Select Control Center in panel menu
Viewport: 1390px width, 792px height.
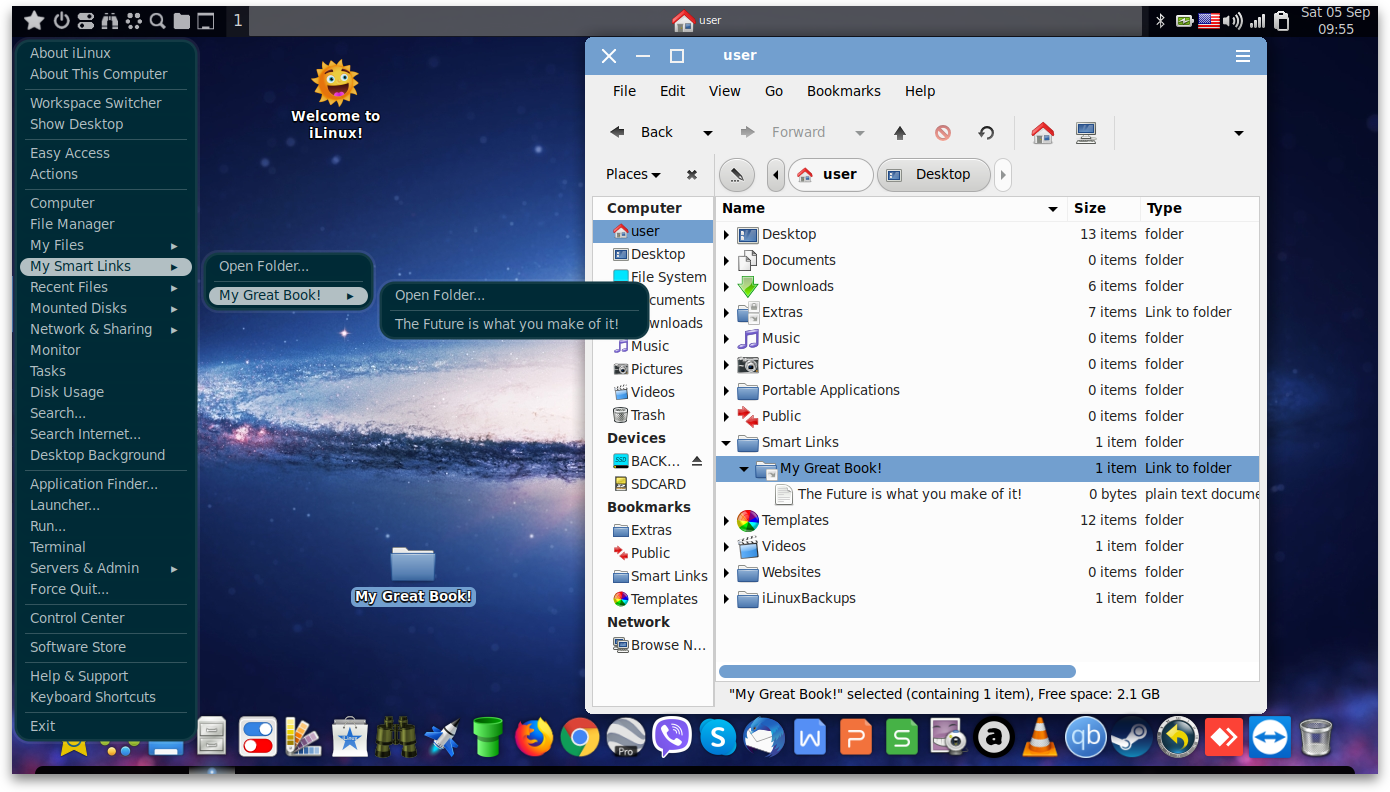point(77,618)
